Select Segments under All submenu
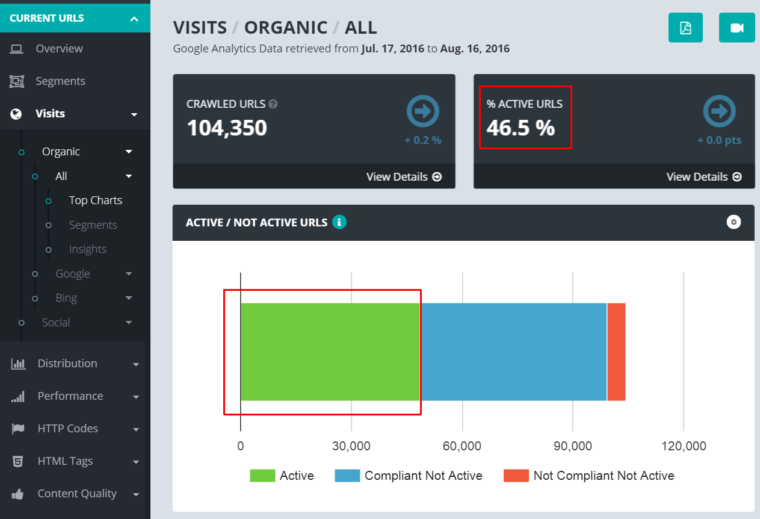Screen dimensions: 760x519 click(x=93, y=225)
